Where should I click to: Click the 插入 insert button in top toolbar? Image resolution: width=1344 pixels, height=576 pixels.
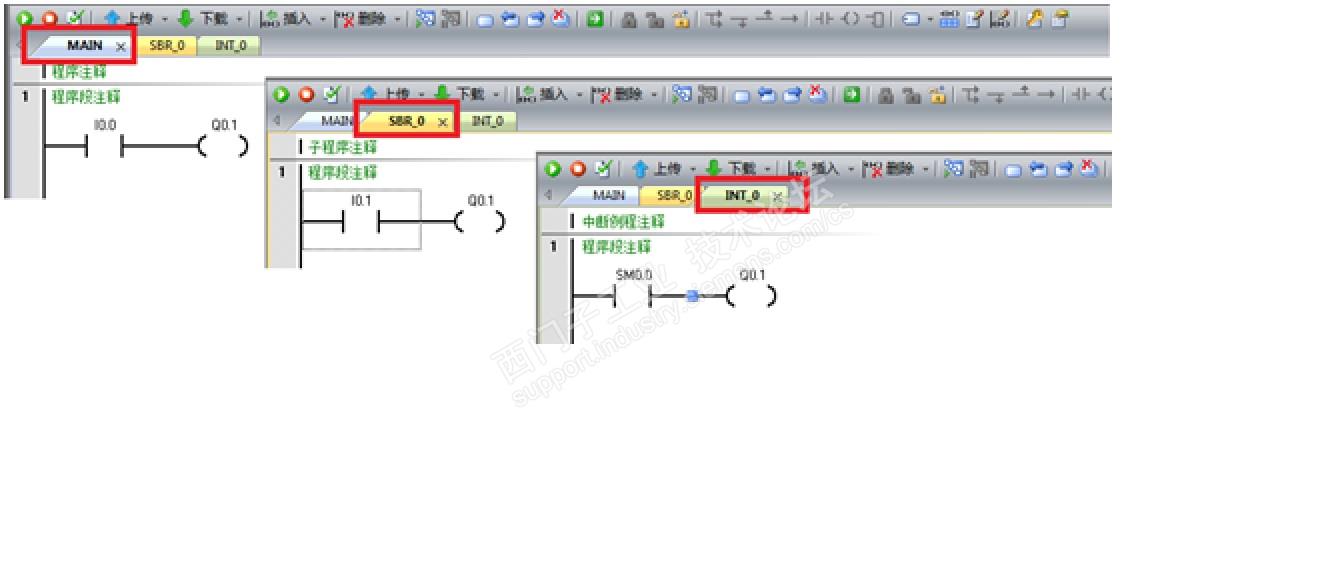[285, 19]
